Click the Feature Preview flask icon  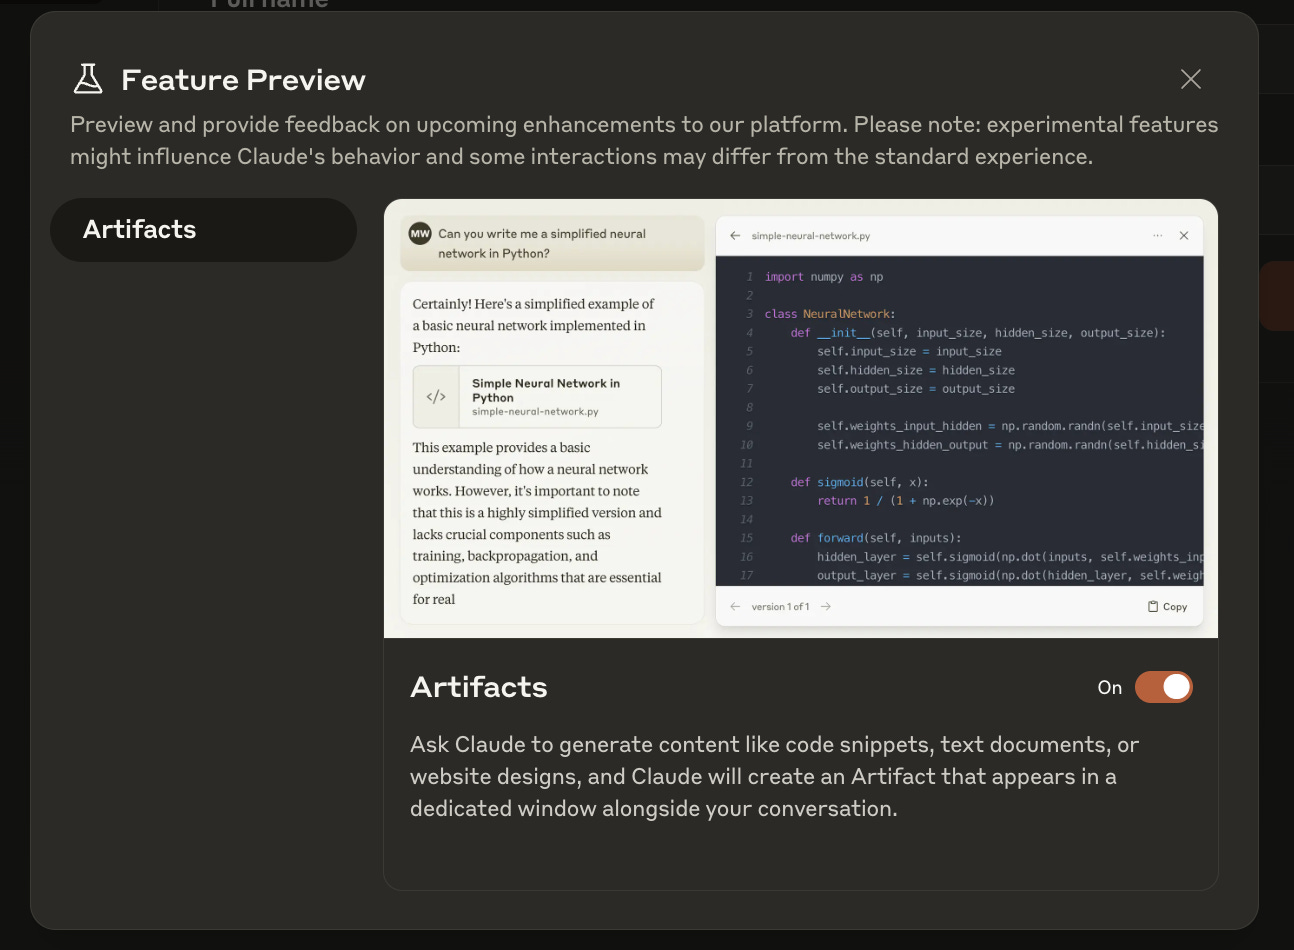[88, 79]
